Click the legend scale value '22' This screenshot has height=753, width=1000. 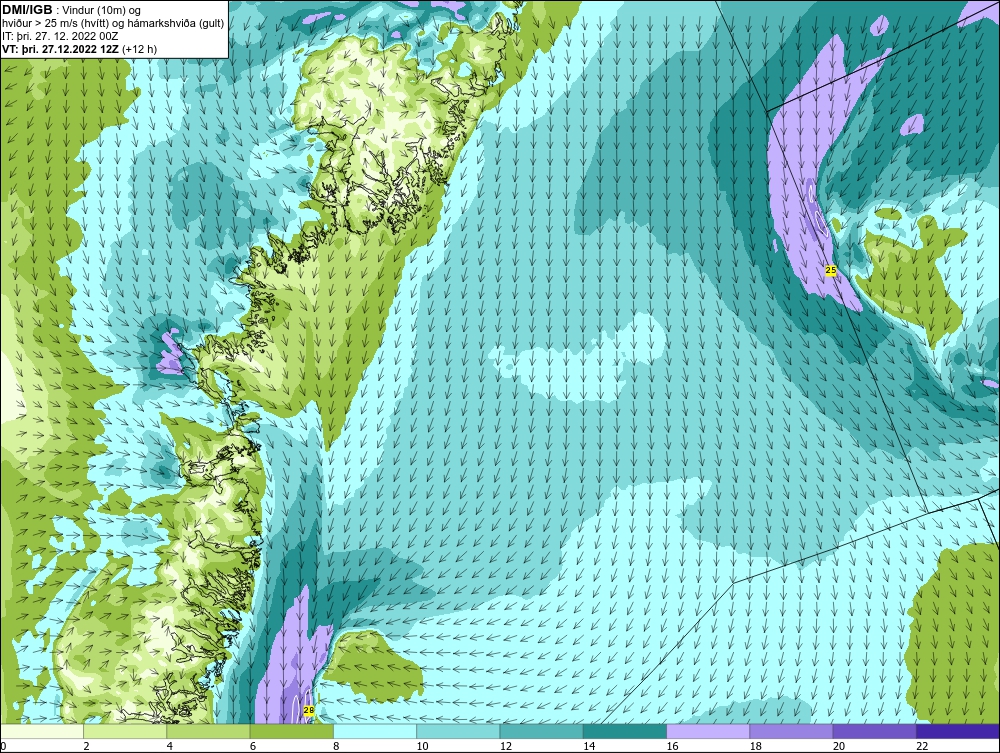coord(922,747)
